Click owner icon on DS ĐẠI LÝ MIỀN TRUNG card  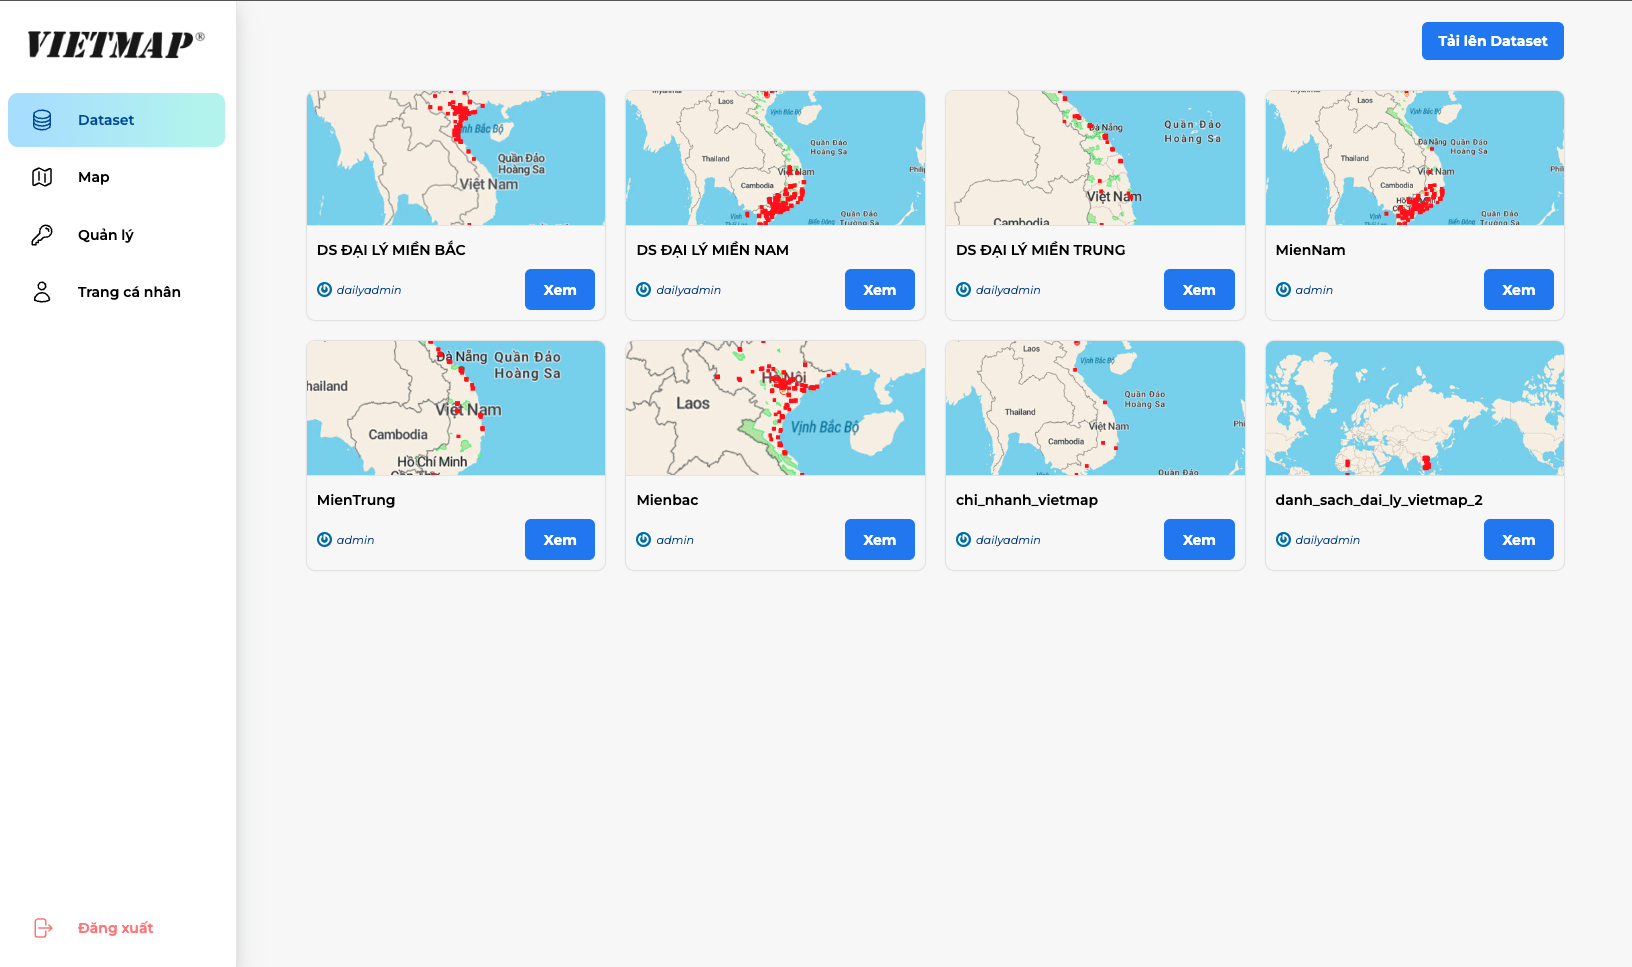tap(964, 290)
